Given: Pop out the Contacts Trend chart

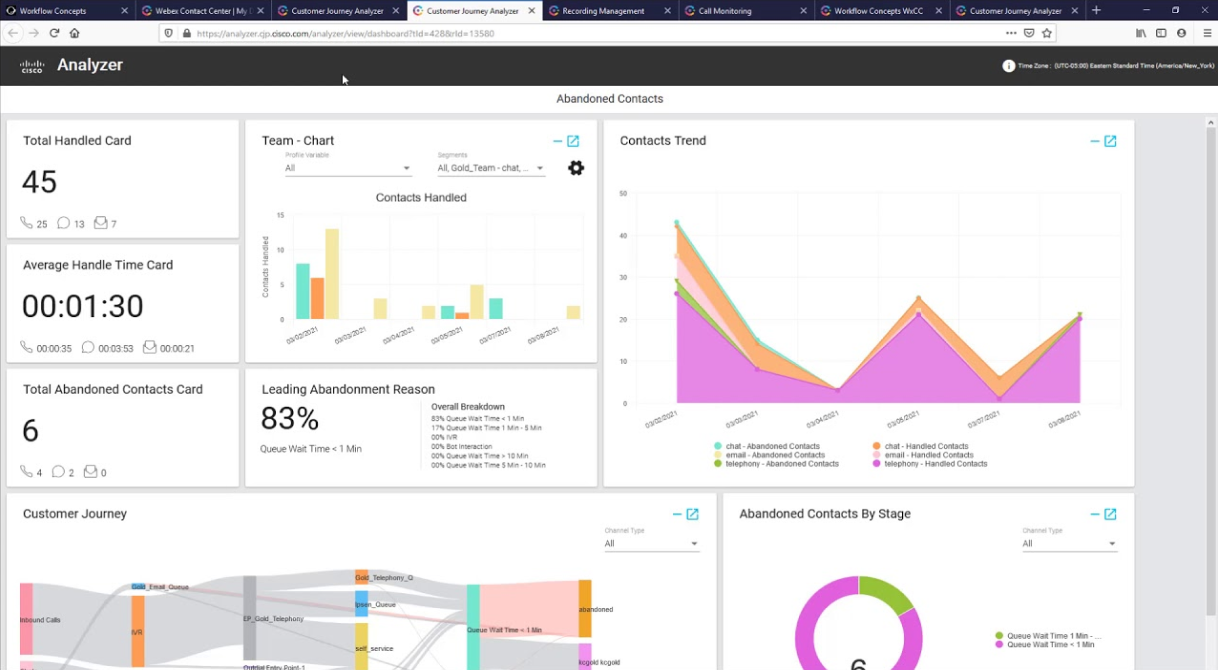Looking at the screenshot, I should tap(1110, 141).
